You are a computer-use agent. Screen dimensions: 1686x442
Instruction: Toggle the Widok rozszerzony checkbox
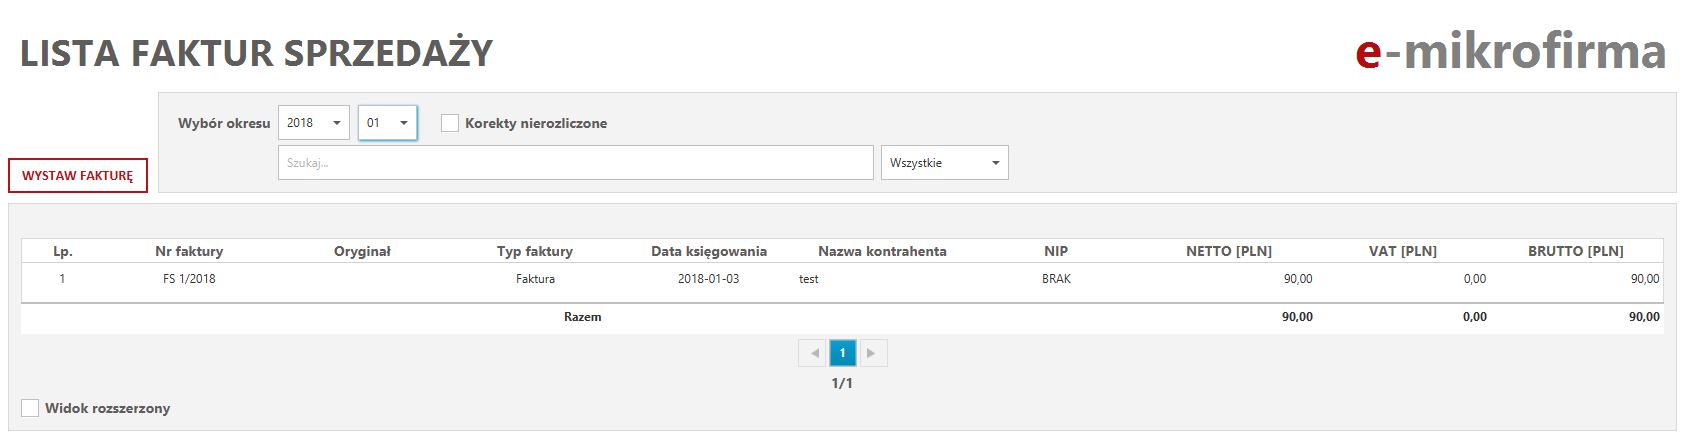click(x=30, y=408)
